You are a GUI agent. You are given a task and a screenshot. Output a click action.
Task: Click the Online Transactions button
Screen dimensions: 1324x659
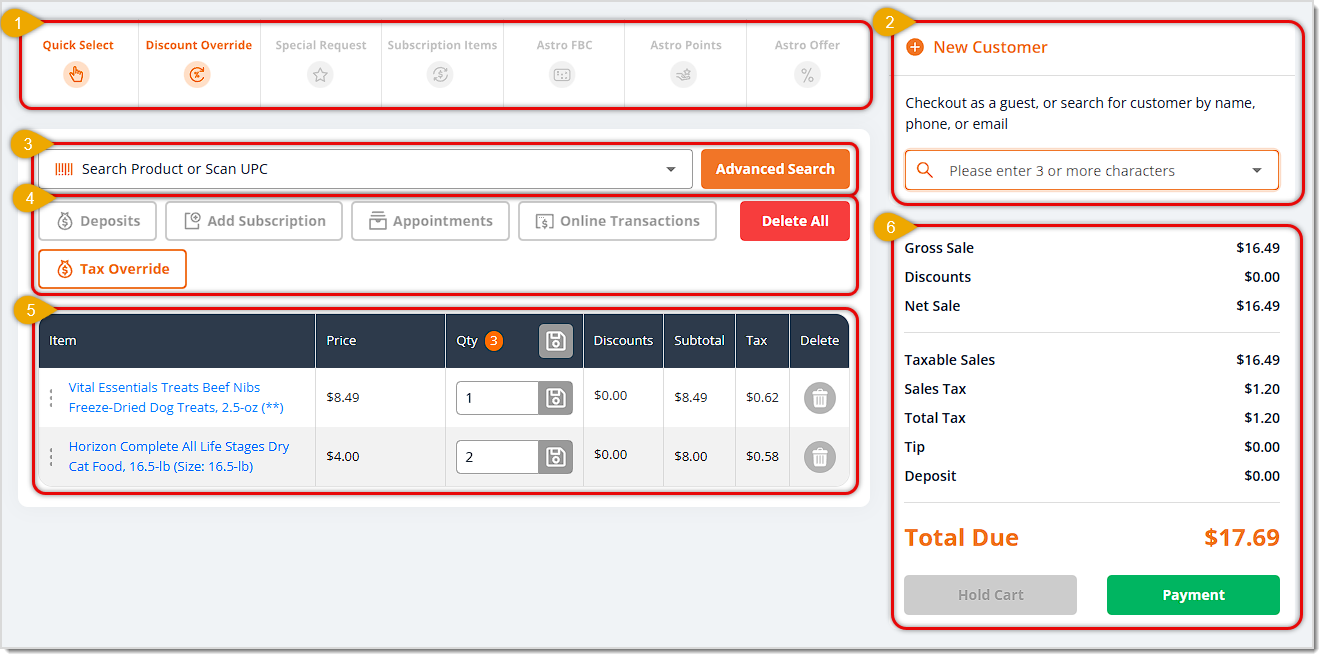tap(617, 221)
